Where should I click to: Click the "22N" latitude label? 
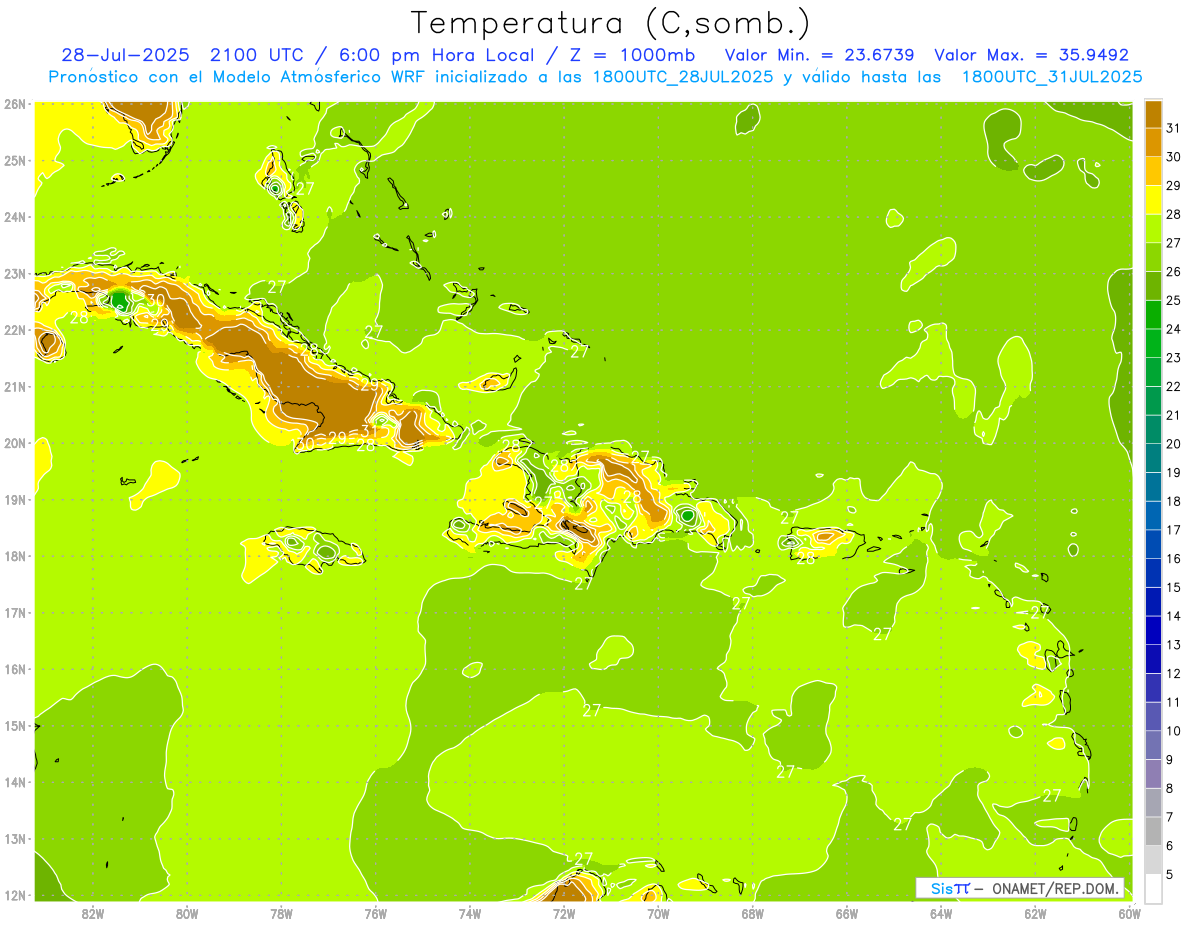coord(15,329)
